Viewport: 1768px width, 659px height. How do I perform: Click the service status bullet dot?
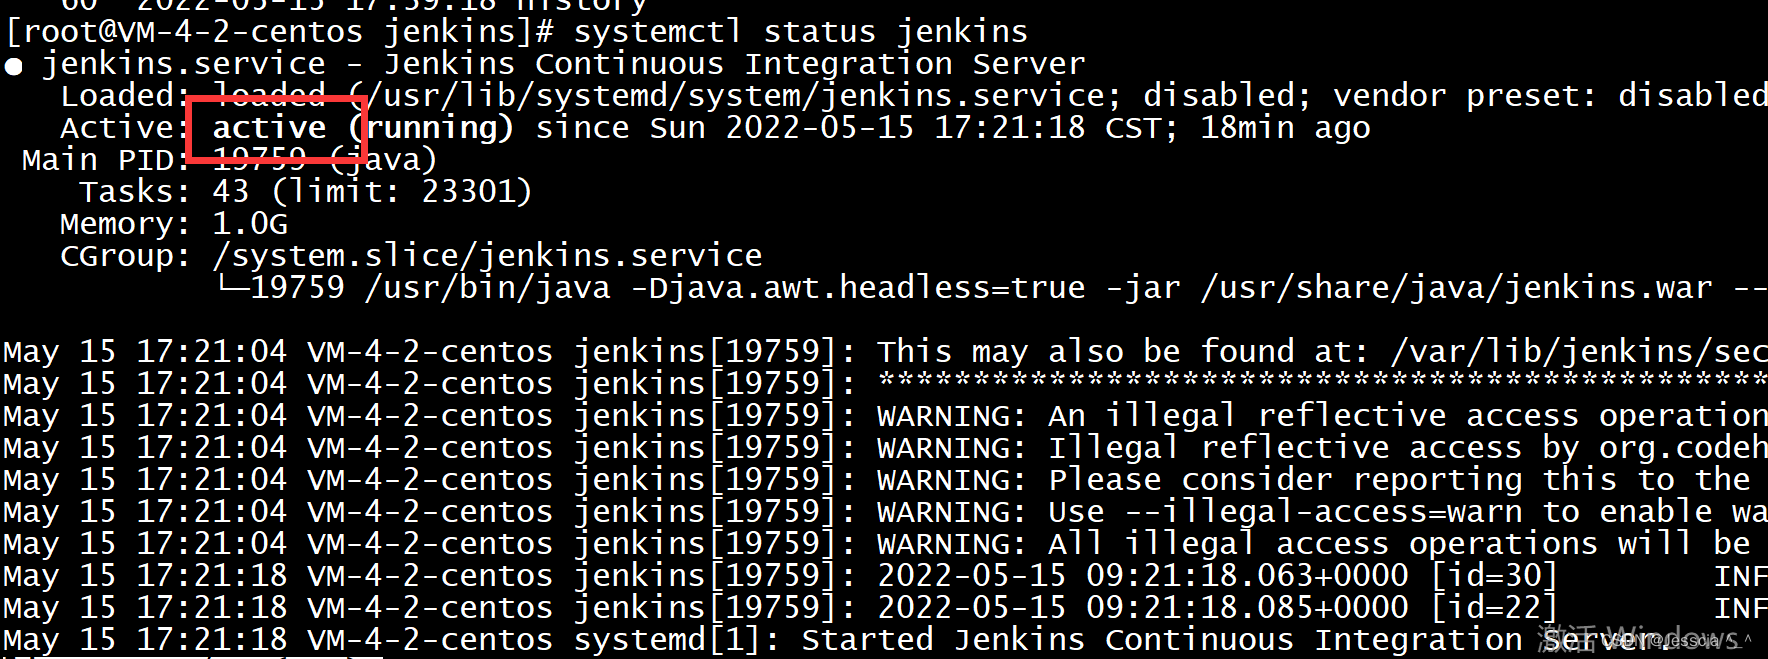[14, 67]
